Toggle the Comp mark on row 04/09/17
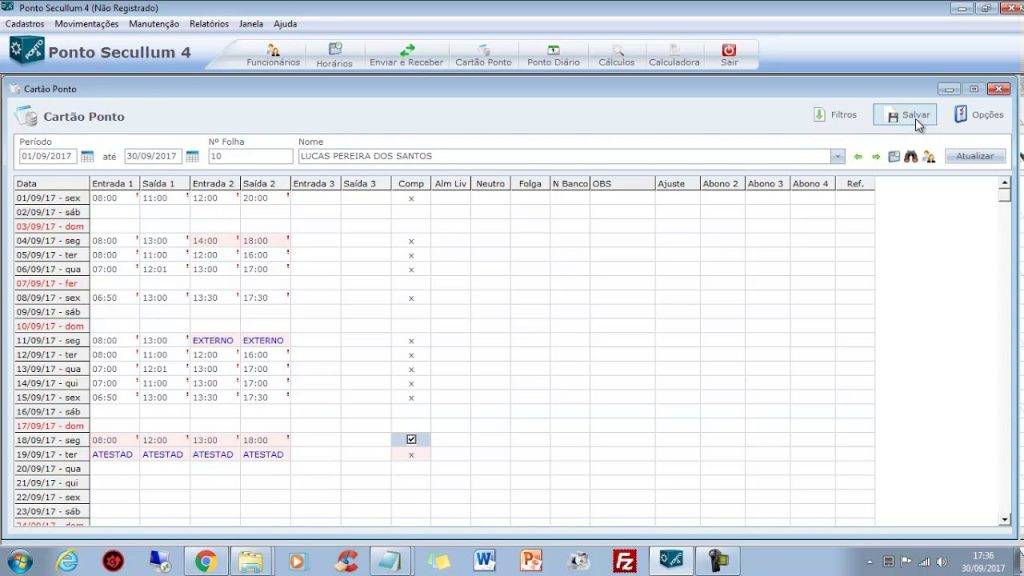Screen dimensions: 1024x576 click(x=411, y=241)
